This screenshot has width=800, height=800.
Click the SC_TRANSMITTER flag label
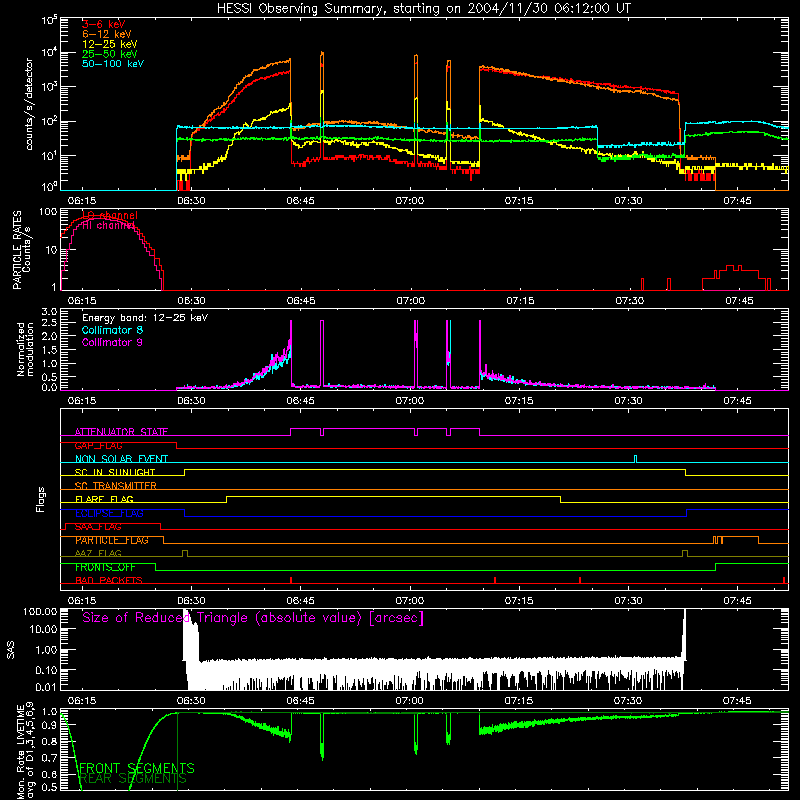click(x=116, y=486)
